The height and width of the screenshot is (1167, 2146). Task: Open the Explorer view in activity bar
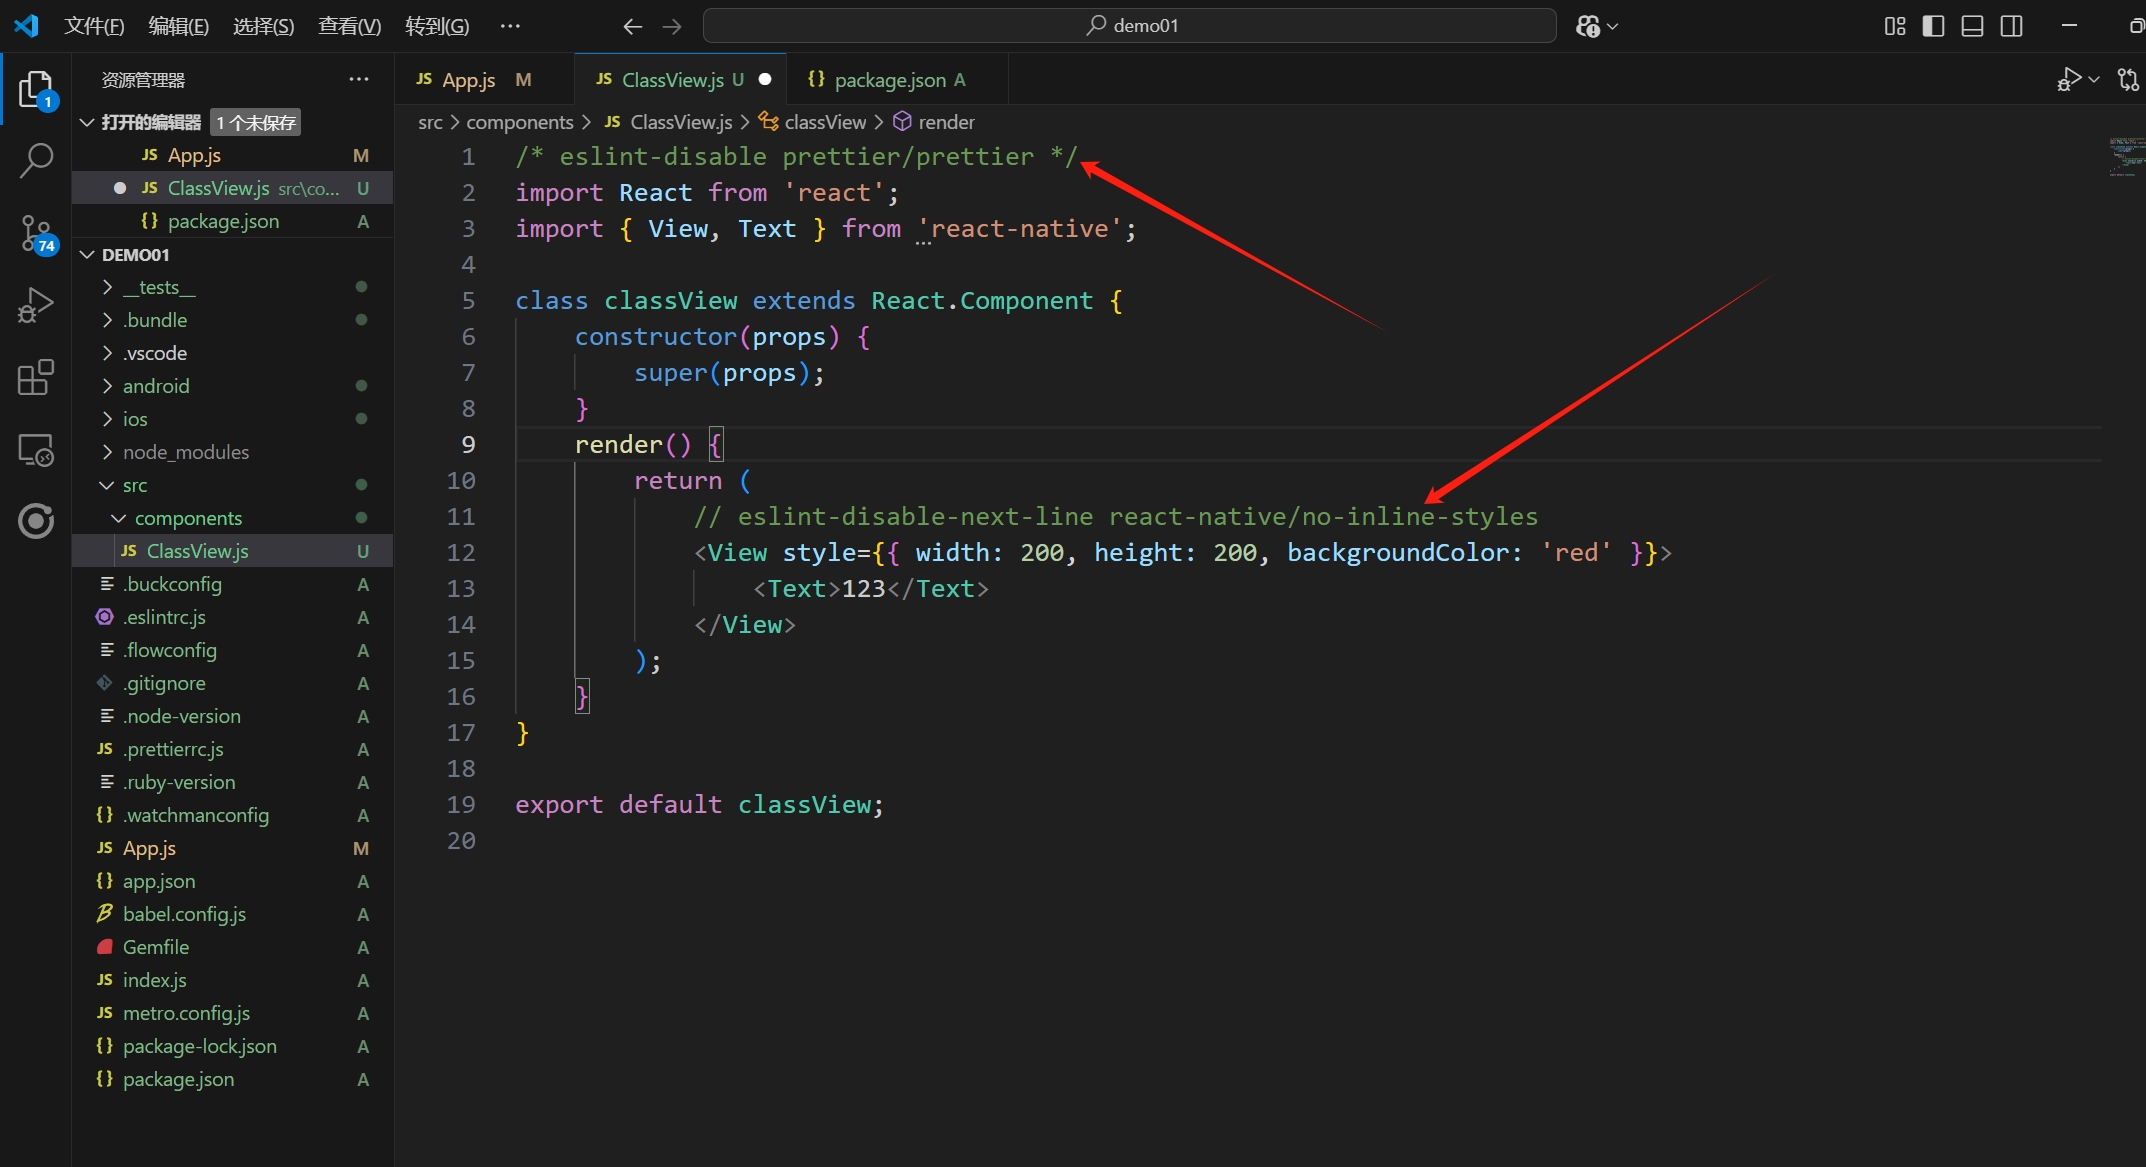tap(36, 90)
